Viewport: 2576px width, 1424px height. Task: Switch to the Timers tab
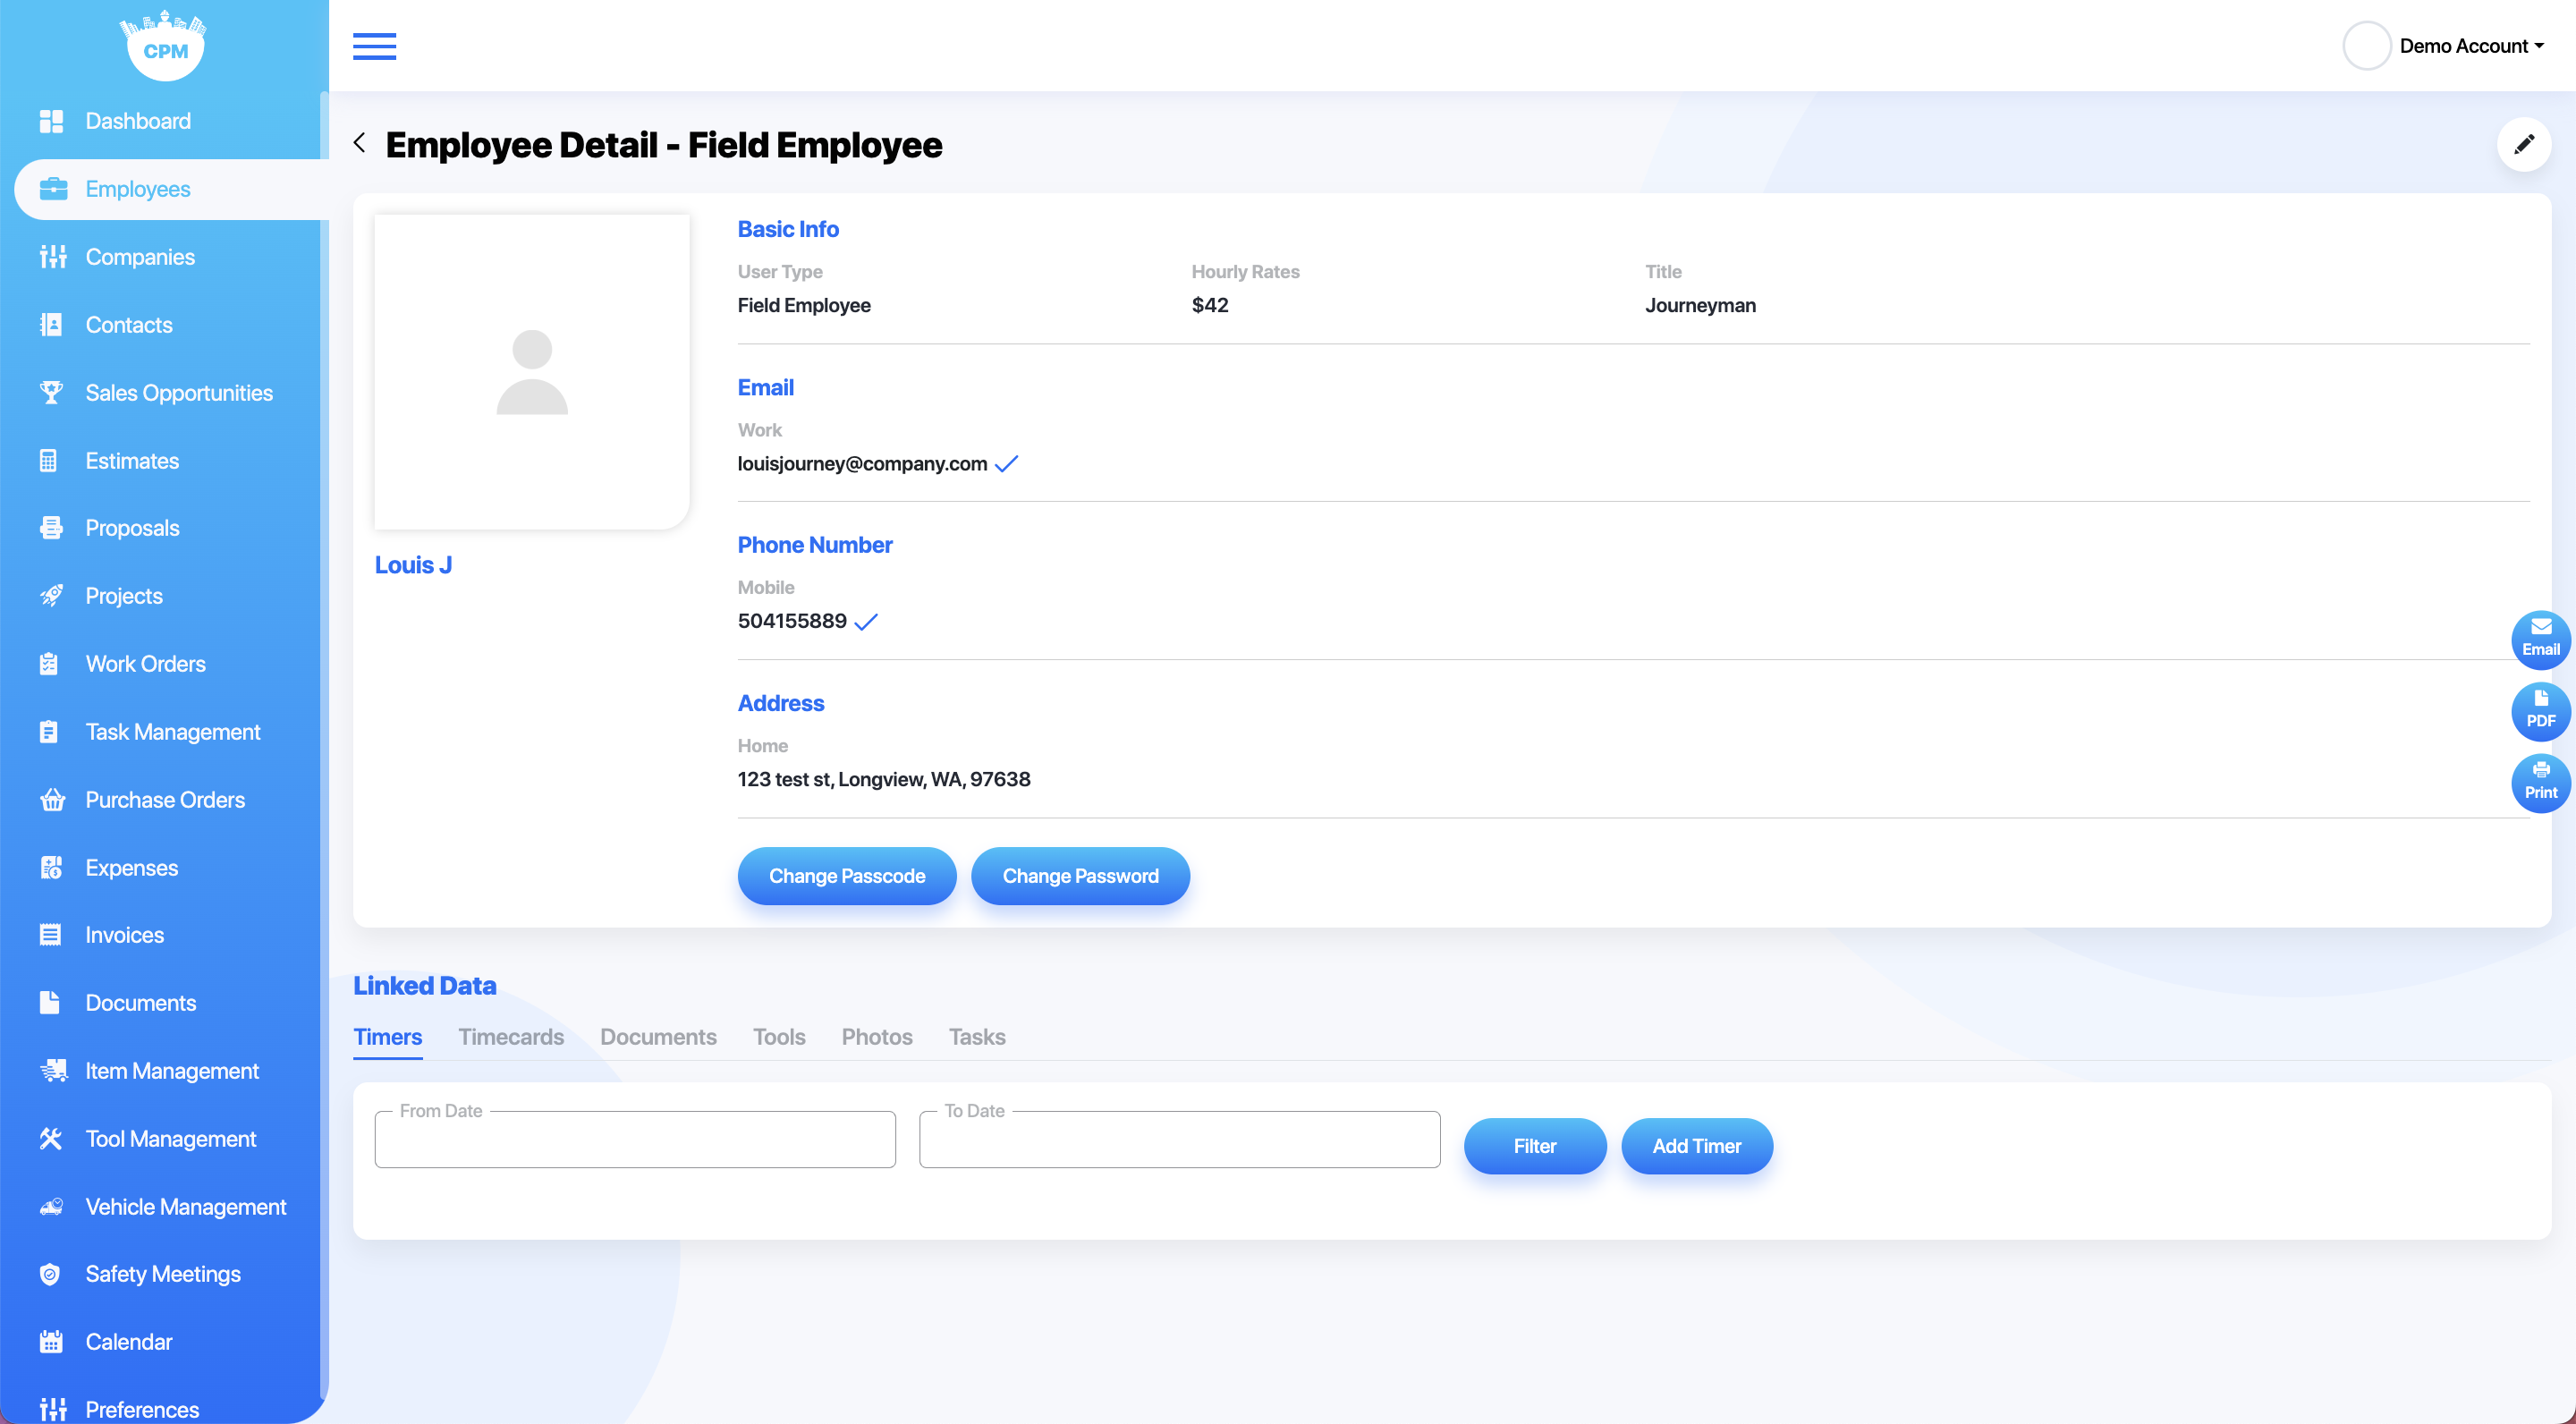point(388,1037)
